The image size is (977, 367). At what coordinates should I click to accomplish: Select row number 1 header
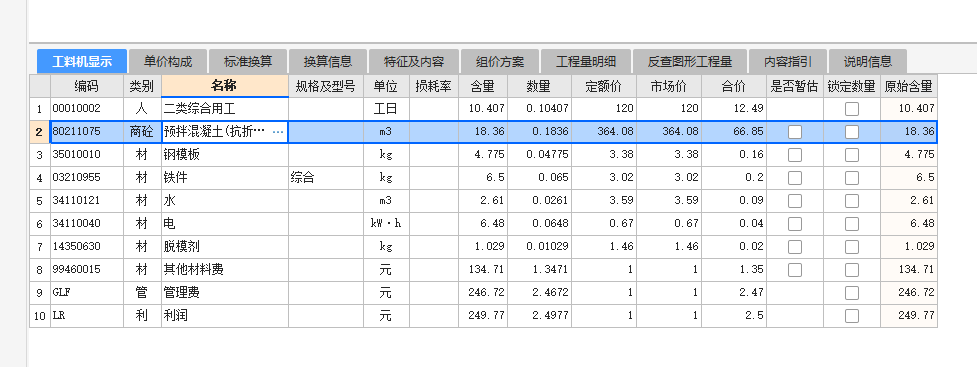pyautogui.click(x=40, y=109)
